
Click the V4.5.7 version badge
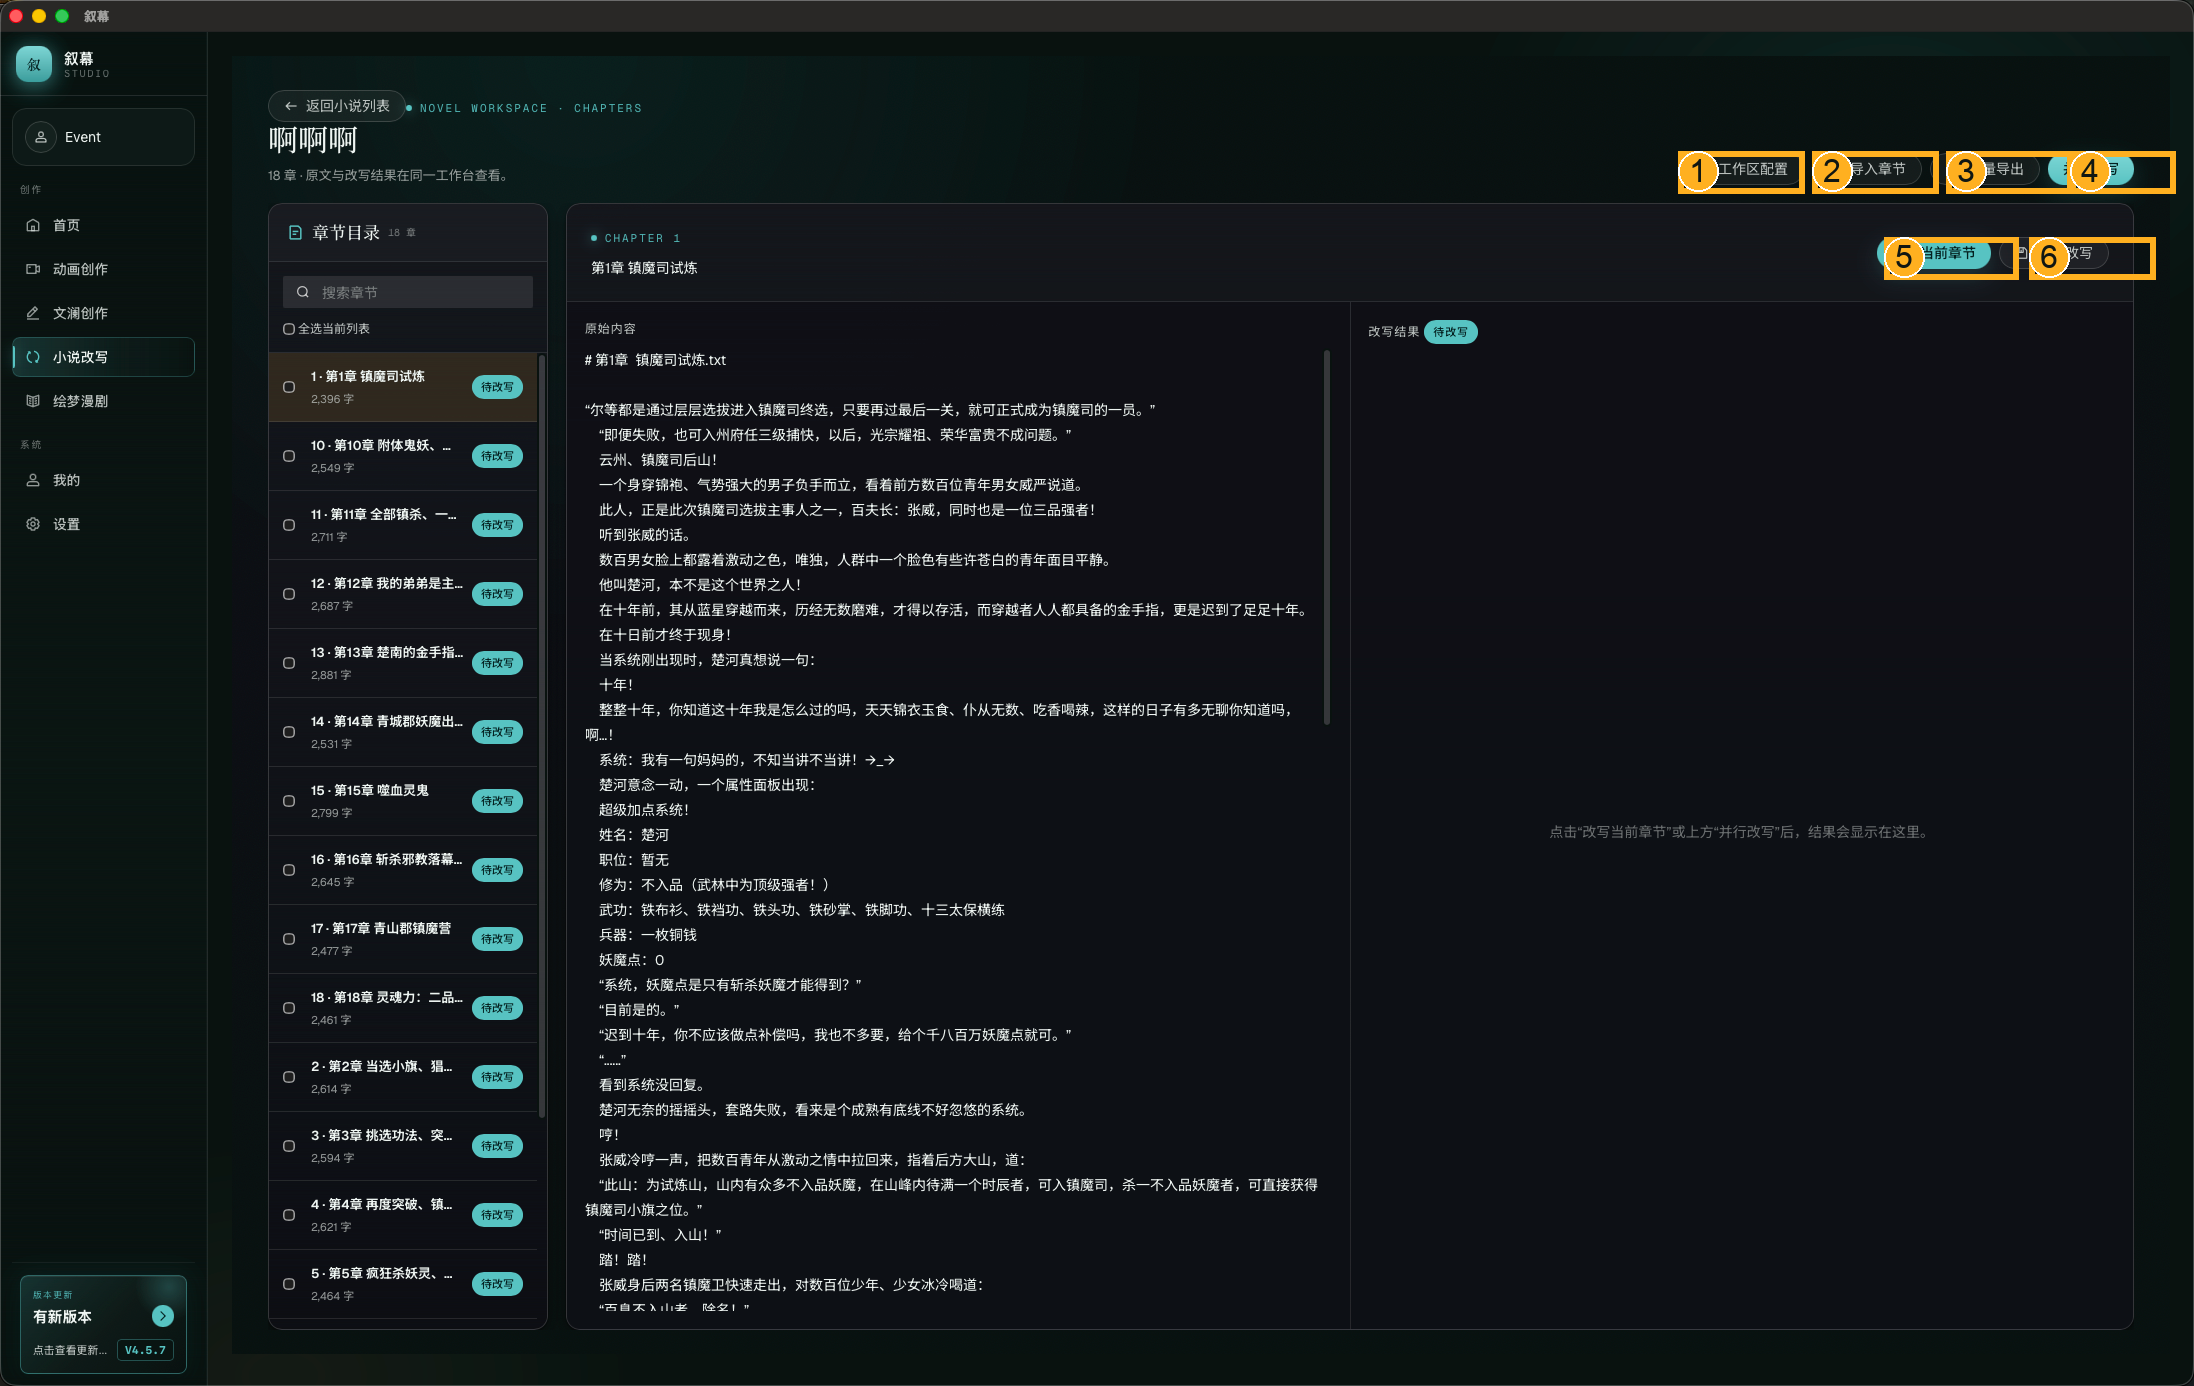146,1350
